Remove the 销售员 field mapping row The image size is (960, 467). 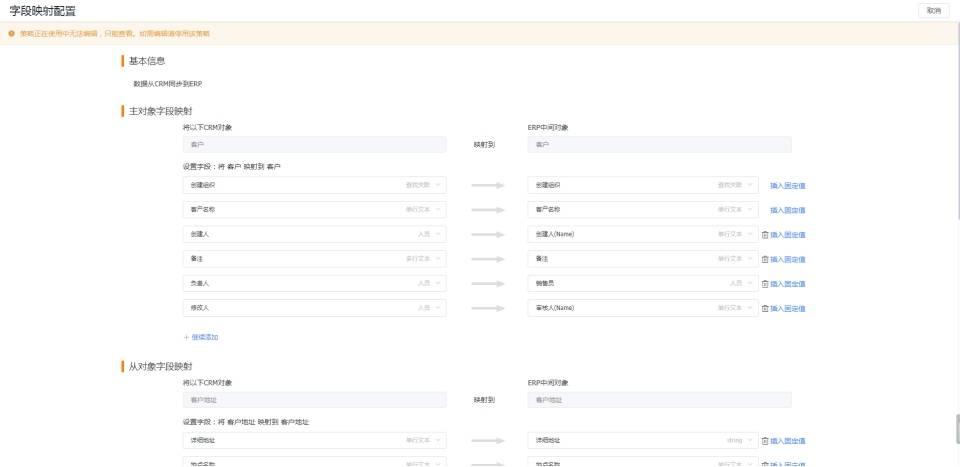point(765,283)
